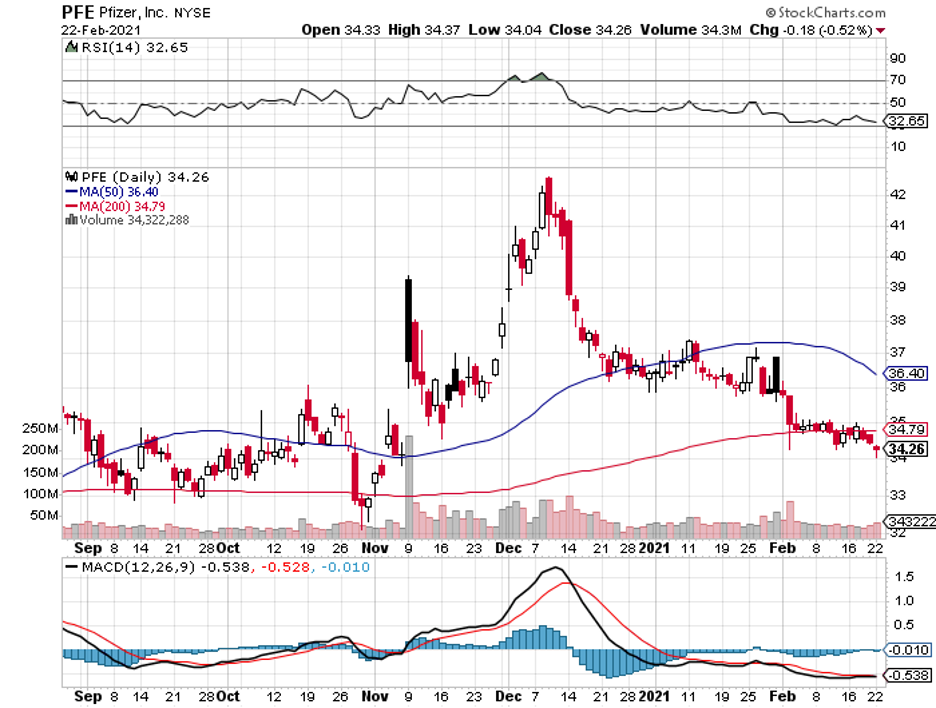Click the red down-arrow next to change

pos(880,30)
